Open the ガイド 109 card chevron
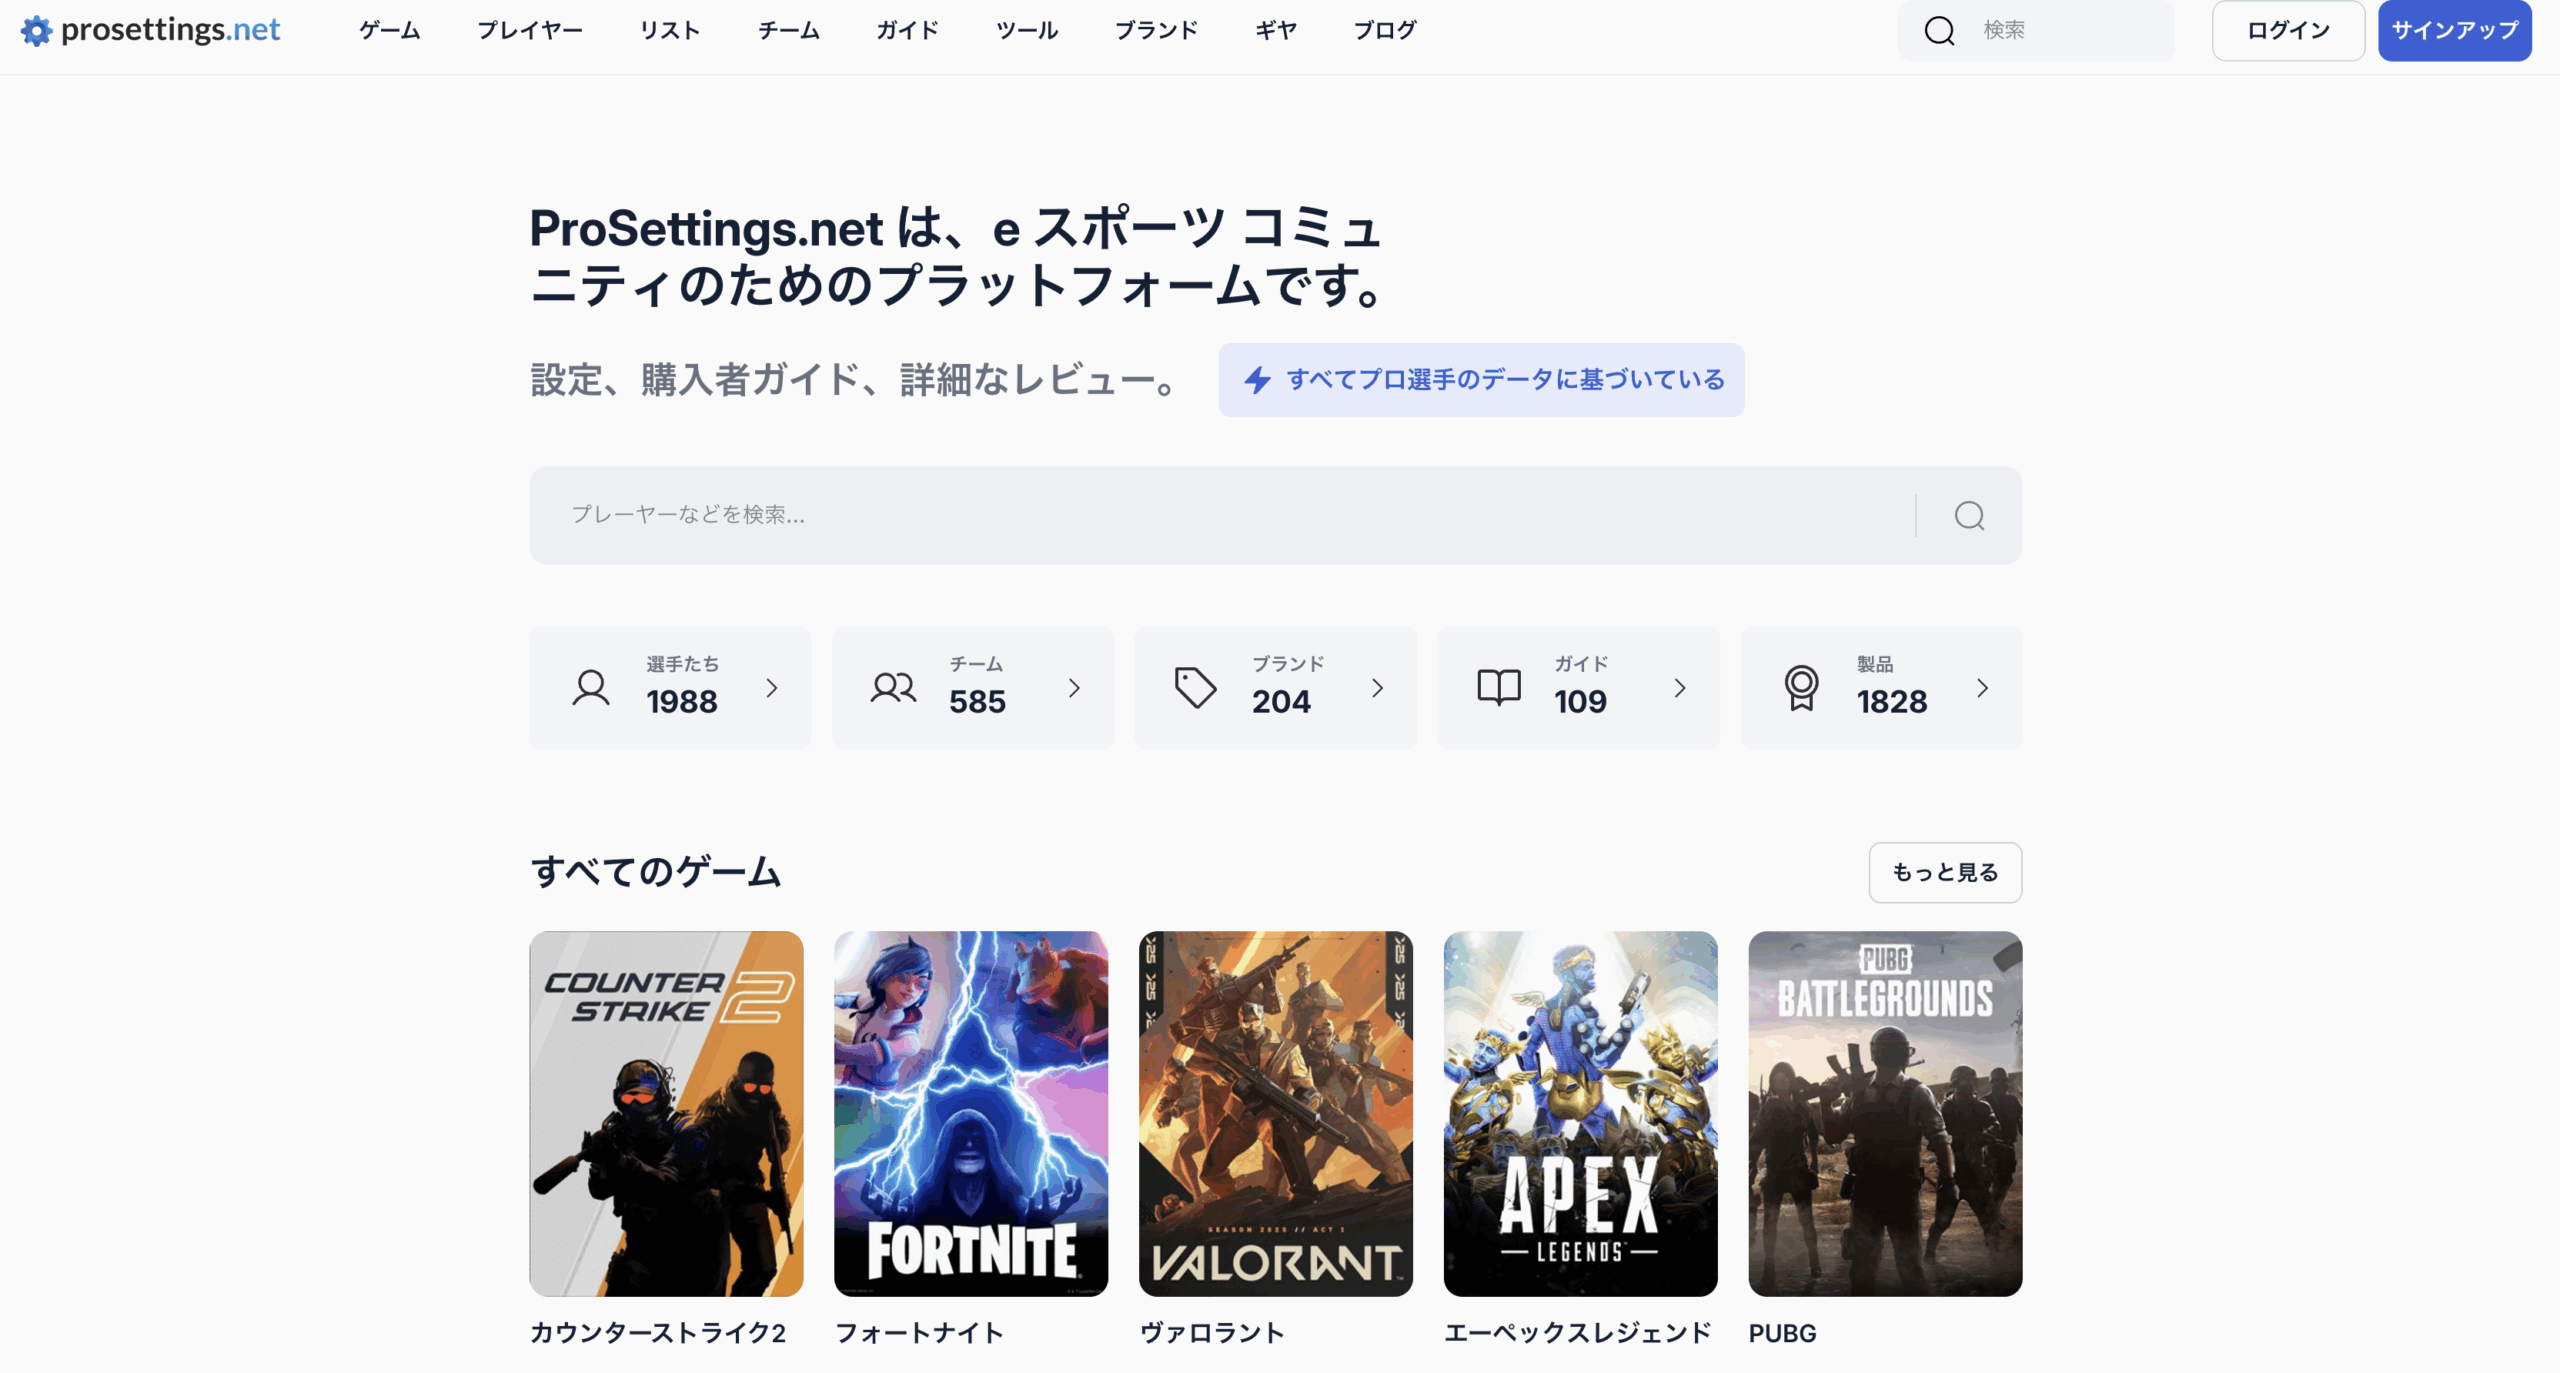 tap(1679, 688)
